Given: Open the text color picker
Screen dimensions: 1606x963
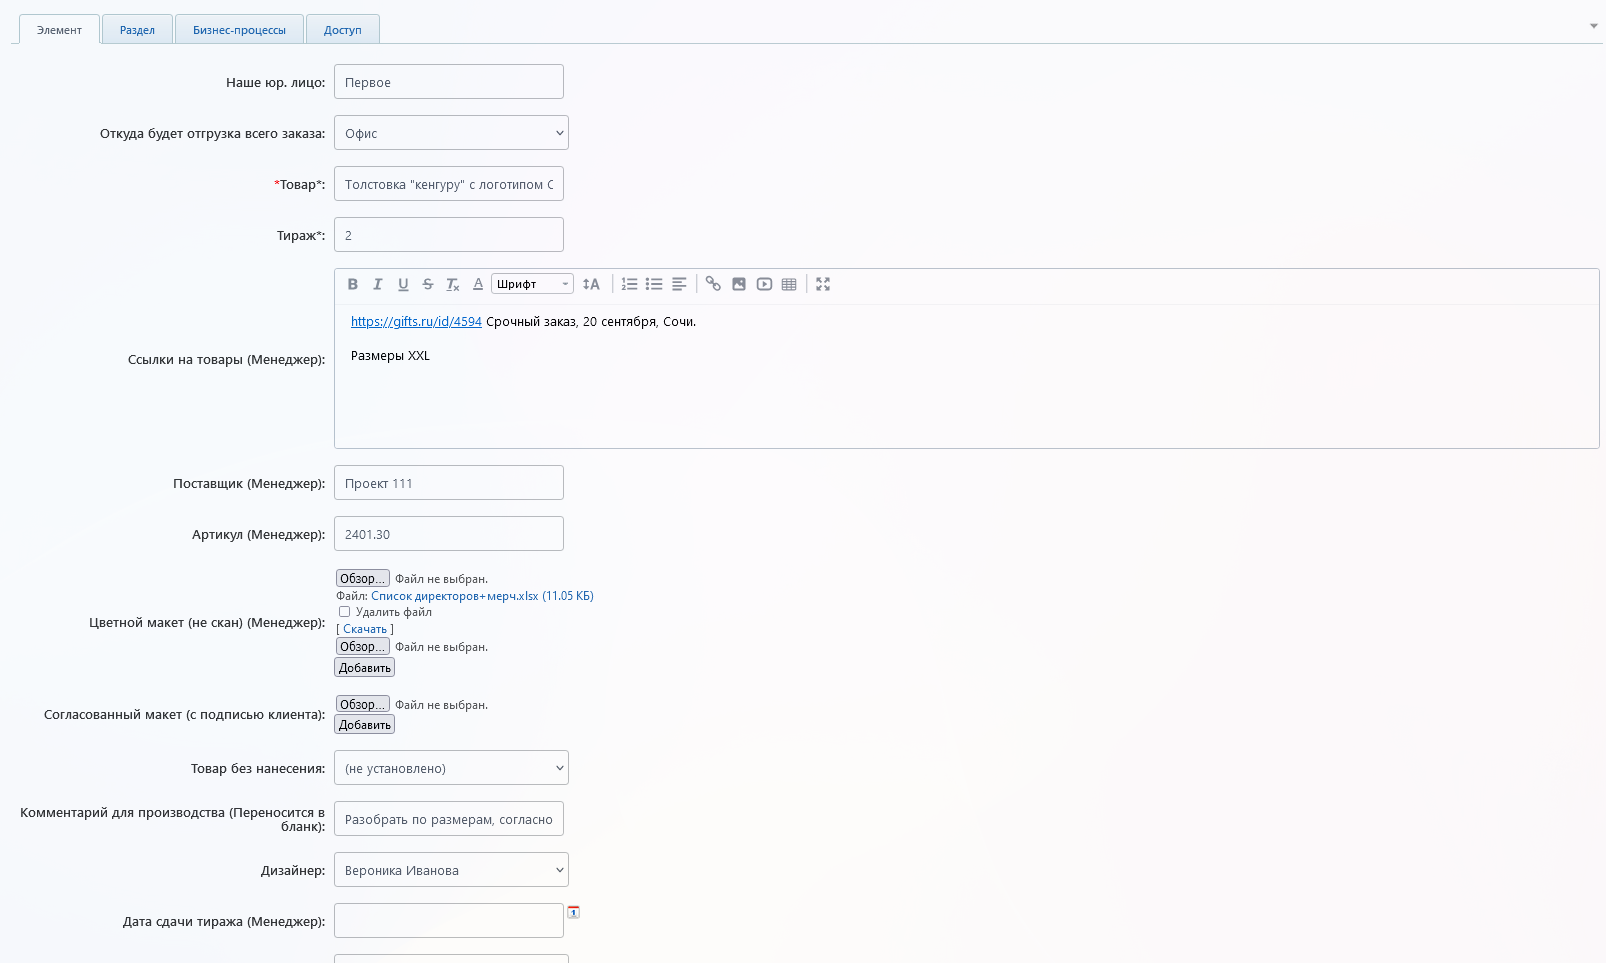Looking at the screenshot, I should click(x=478, y=284).
